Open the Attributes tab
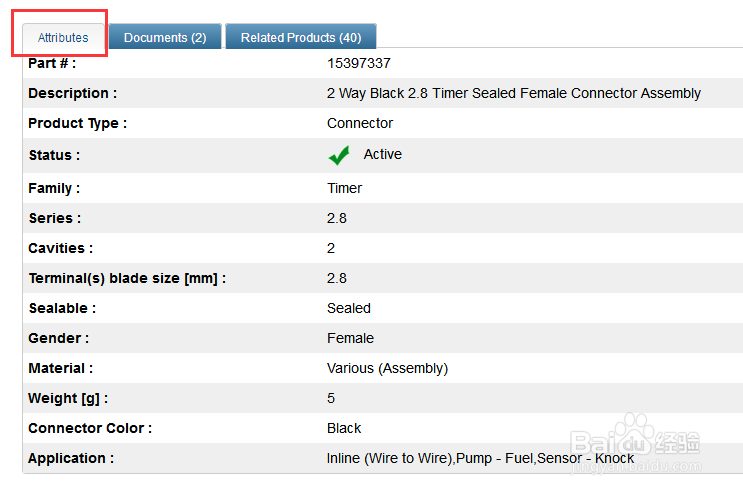This screenshot has height=492, width=743. click(x=63, y=37)
